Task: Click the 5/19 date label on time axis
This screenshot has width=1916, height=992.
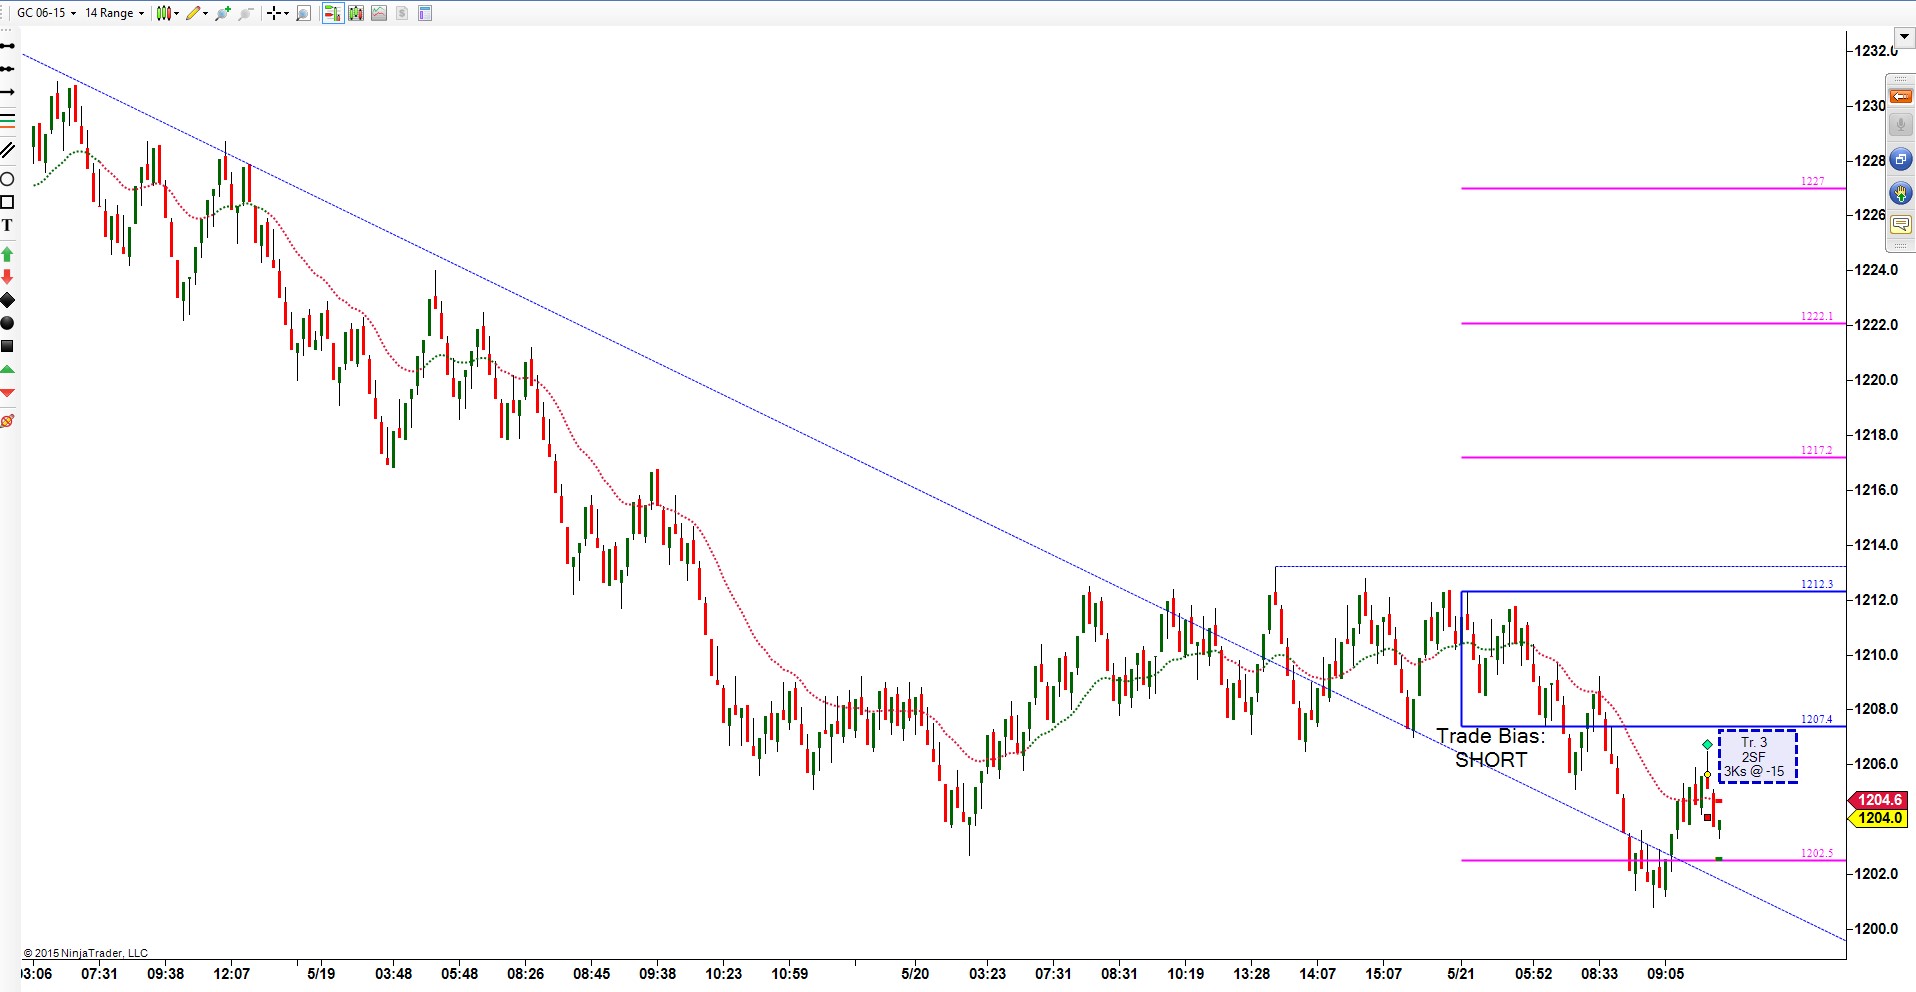Action: tap(321, 973)
